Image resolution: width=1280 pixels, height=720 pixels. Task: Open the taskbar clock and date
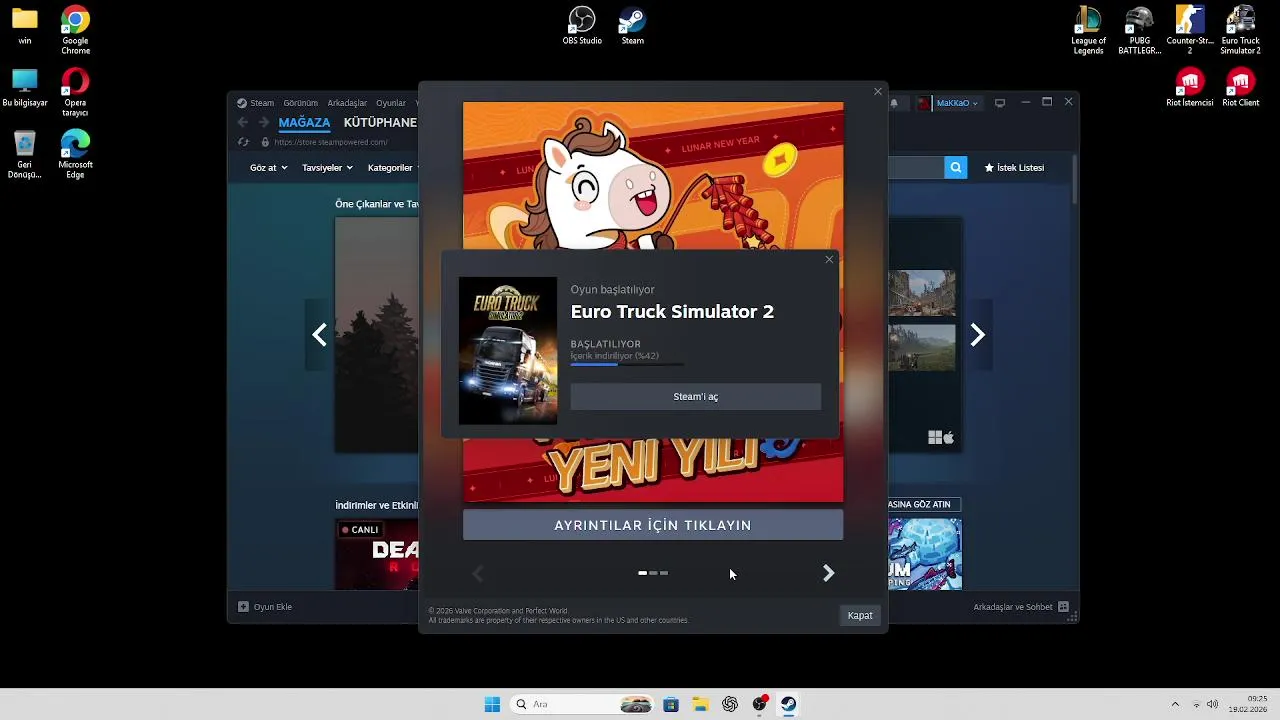[x=1250, y=704]
